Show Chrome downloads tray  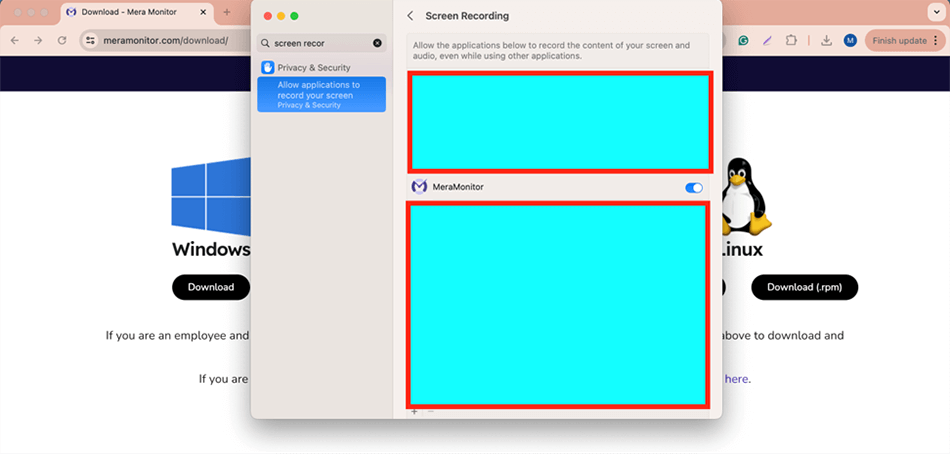click(x=826, y=41)
